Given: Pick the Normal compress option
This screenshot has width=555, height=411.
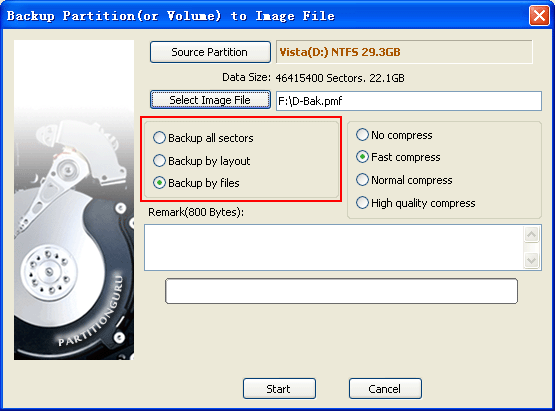Looking at the screenshot, I should pos(404,180).
